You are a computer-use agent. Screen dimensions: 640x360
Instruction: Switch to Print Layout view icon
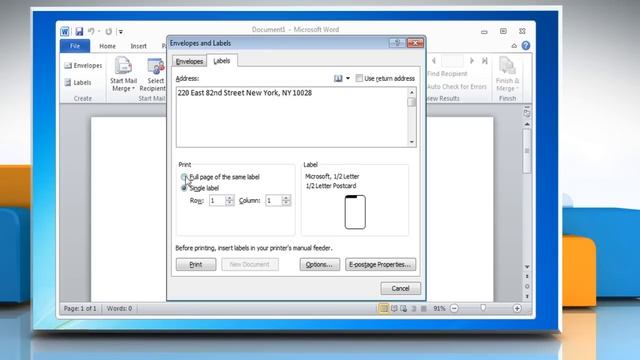[x=383, y=309]
